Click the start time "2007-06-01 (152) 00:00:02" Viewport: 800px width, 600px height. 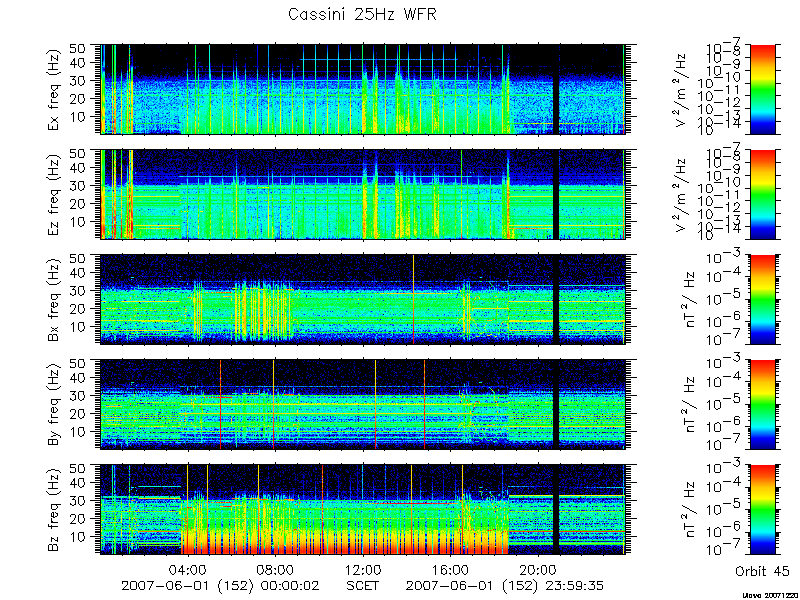220,585
